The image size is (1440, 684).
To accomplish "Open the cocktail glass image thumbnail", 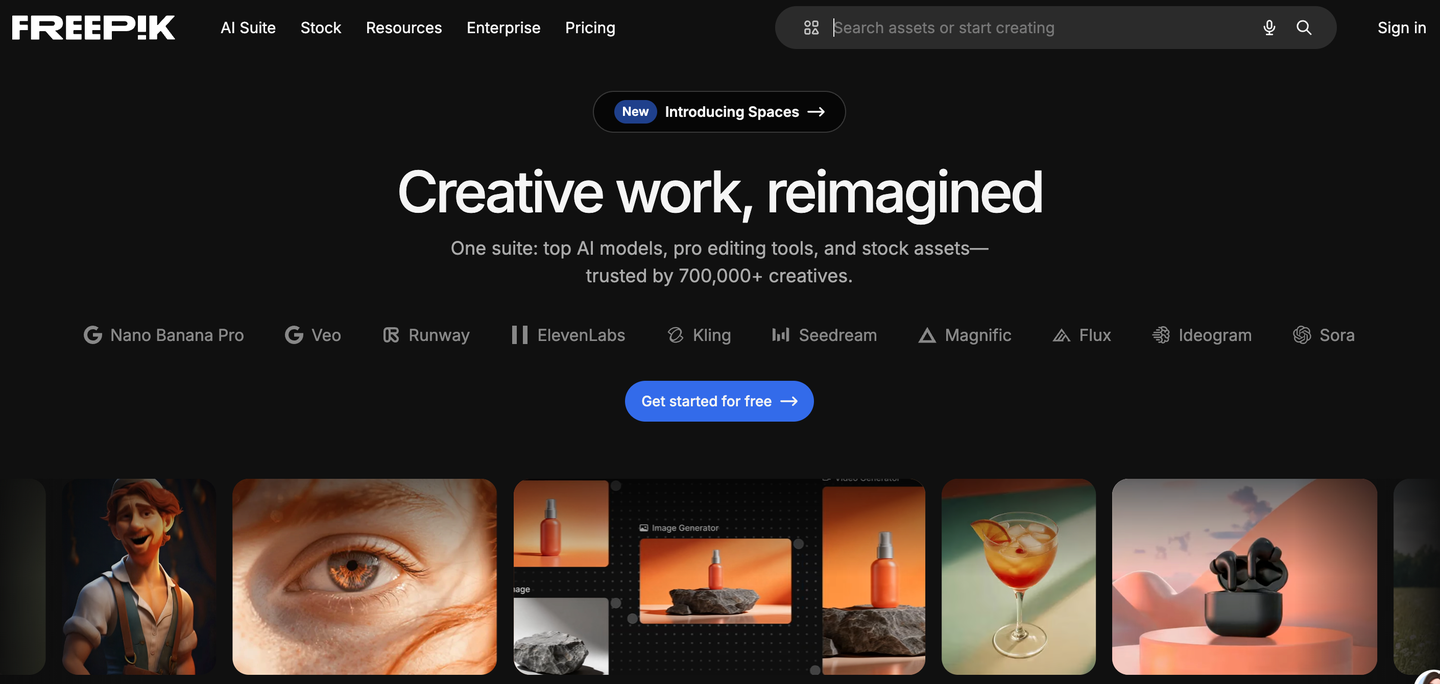I will [x=1019, y=577].
